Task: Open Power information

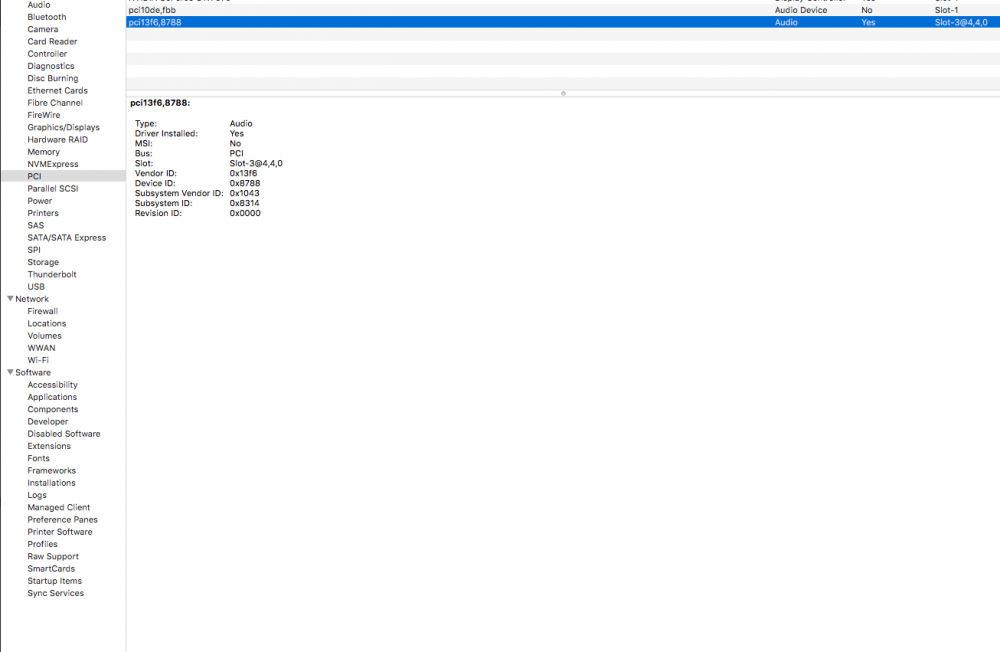Action: tap(40, 201)
